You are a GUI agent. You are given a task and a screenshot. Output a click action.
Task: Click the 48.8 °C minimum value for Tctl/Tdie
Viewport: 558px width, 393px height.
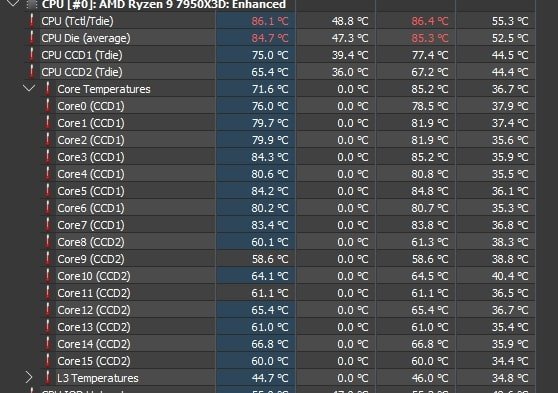(350, 21)
